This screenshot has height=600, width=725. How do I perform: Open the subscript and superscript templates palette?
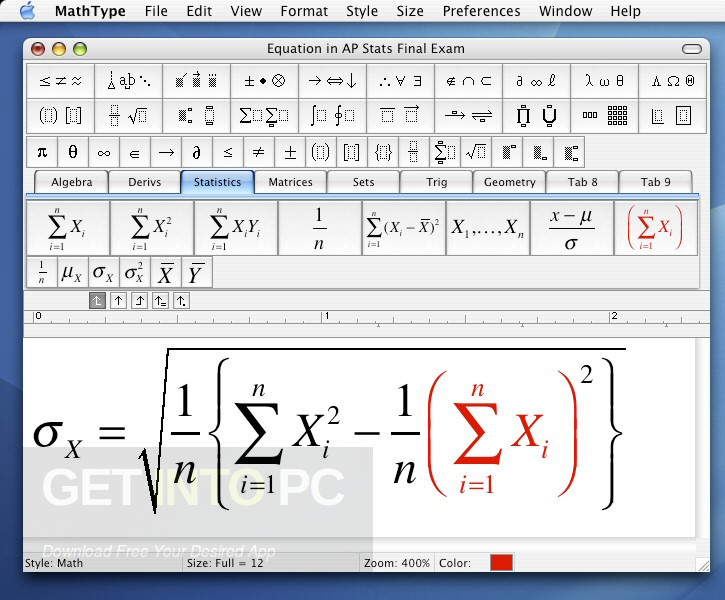point(197,116)
